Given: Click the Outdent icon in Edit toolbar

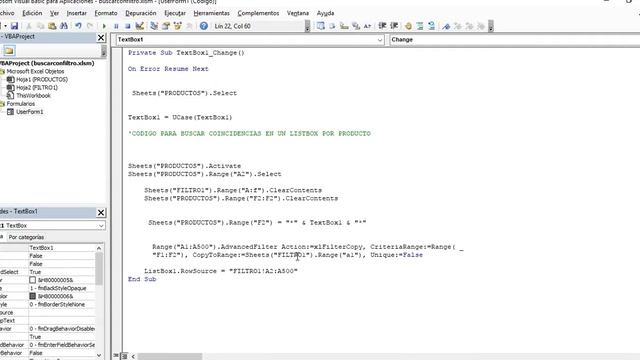Looking at the screenshot, I should tap(394, 26).
